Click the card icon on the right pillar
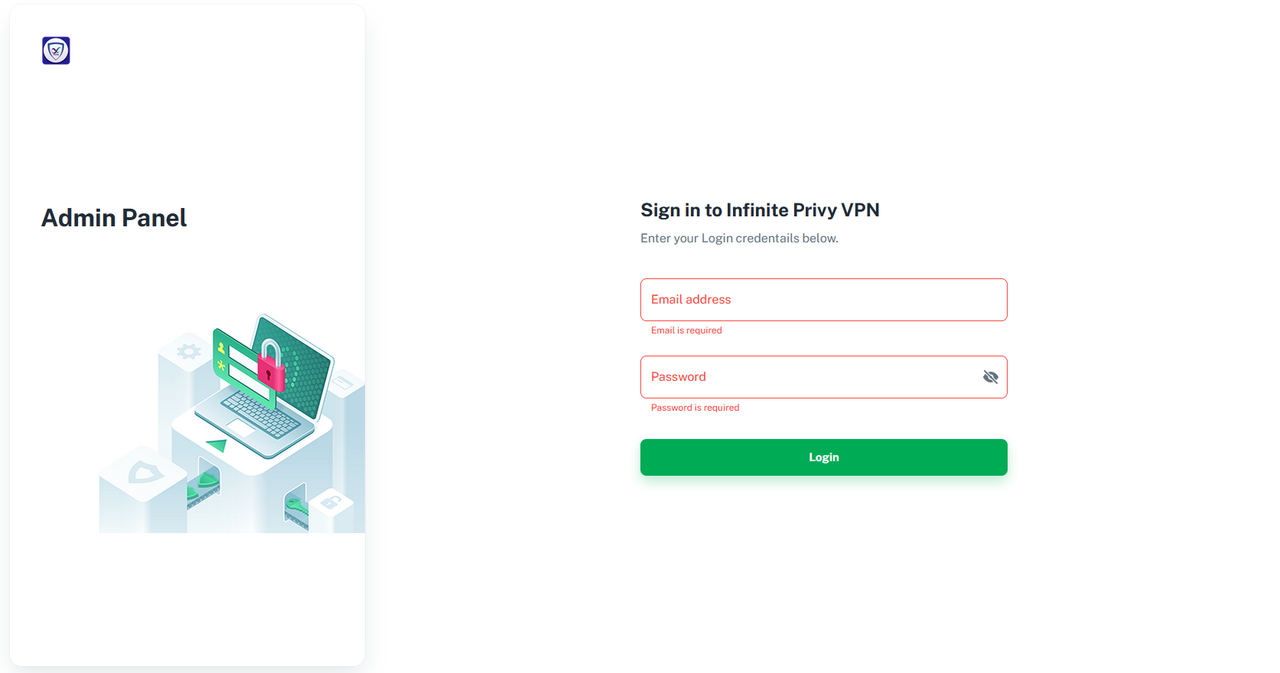This screenshot has height=673, width=1280. click(343, 381)
